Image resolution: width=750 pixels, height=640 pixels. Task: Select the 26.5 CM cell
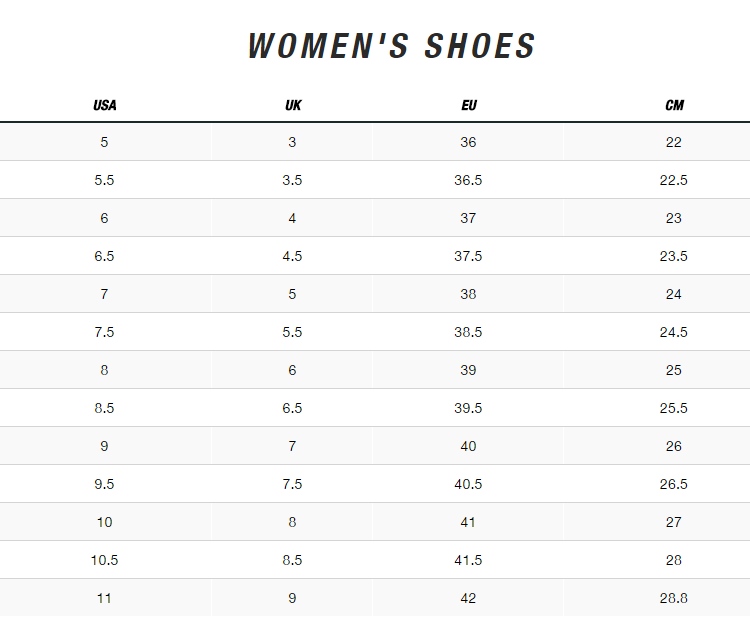pos(674,484)
